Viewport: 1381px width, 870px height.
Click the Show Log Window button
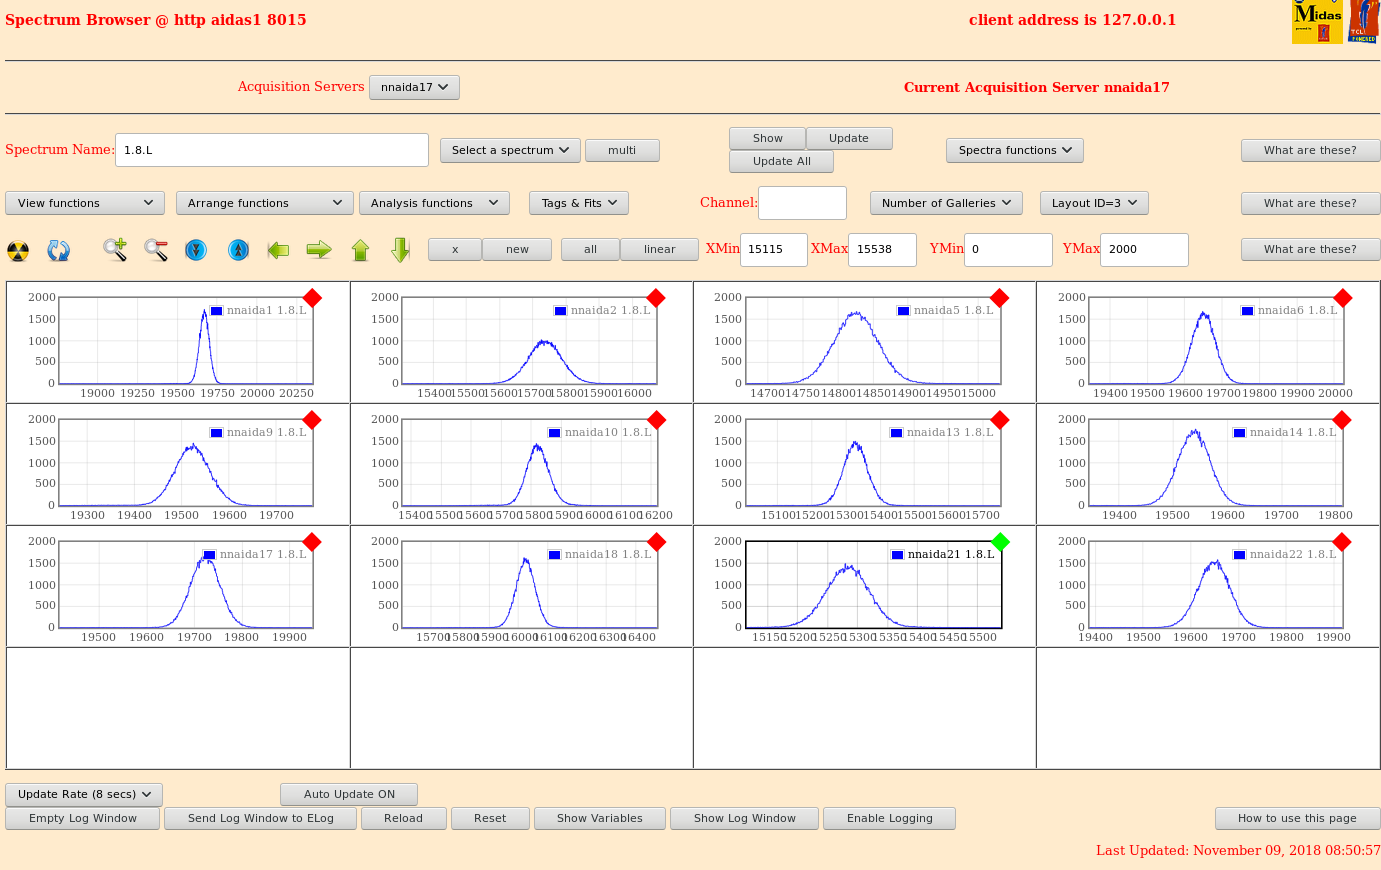point(745,818)
